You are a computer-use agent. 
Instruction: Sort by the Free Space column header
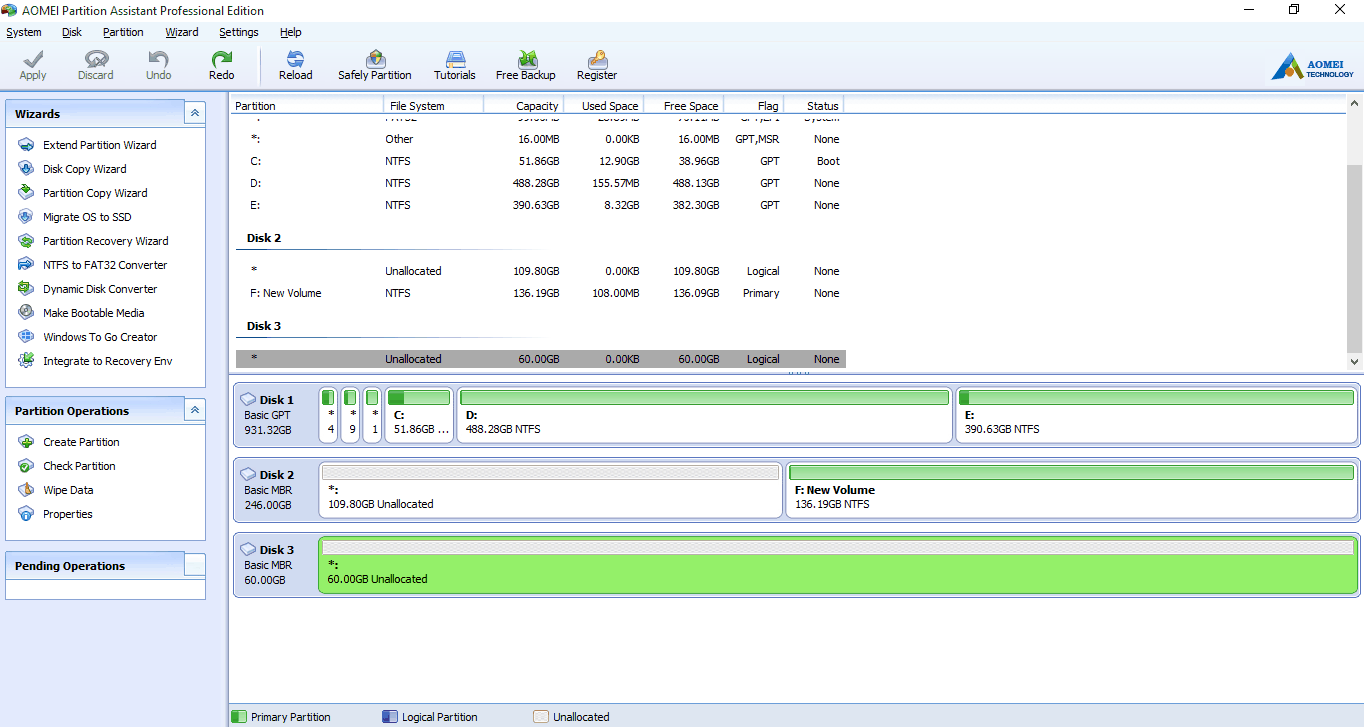pyautogui.click(x=683, y=105)
